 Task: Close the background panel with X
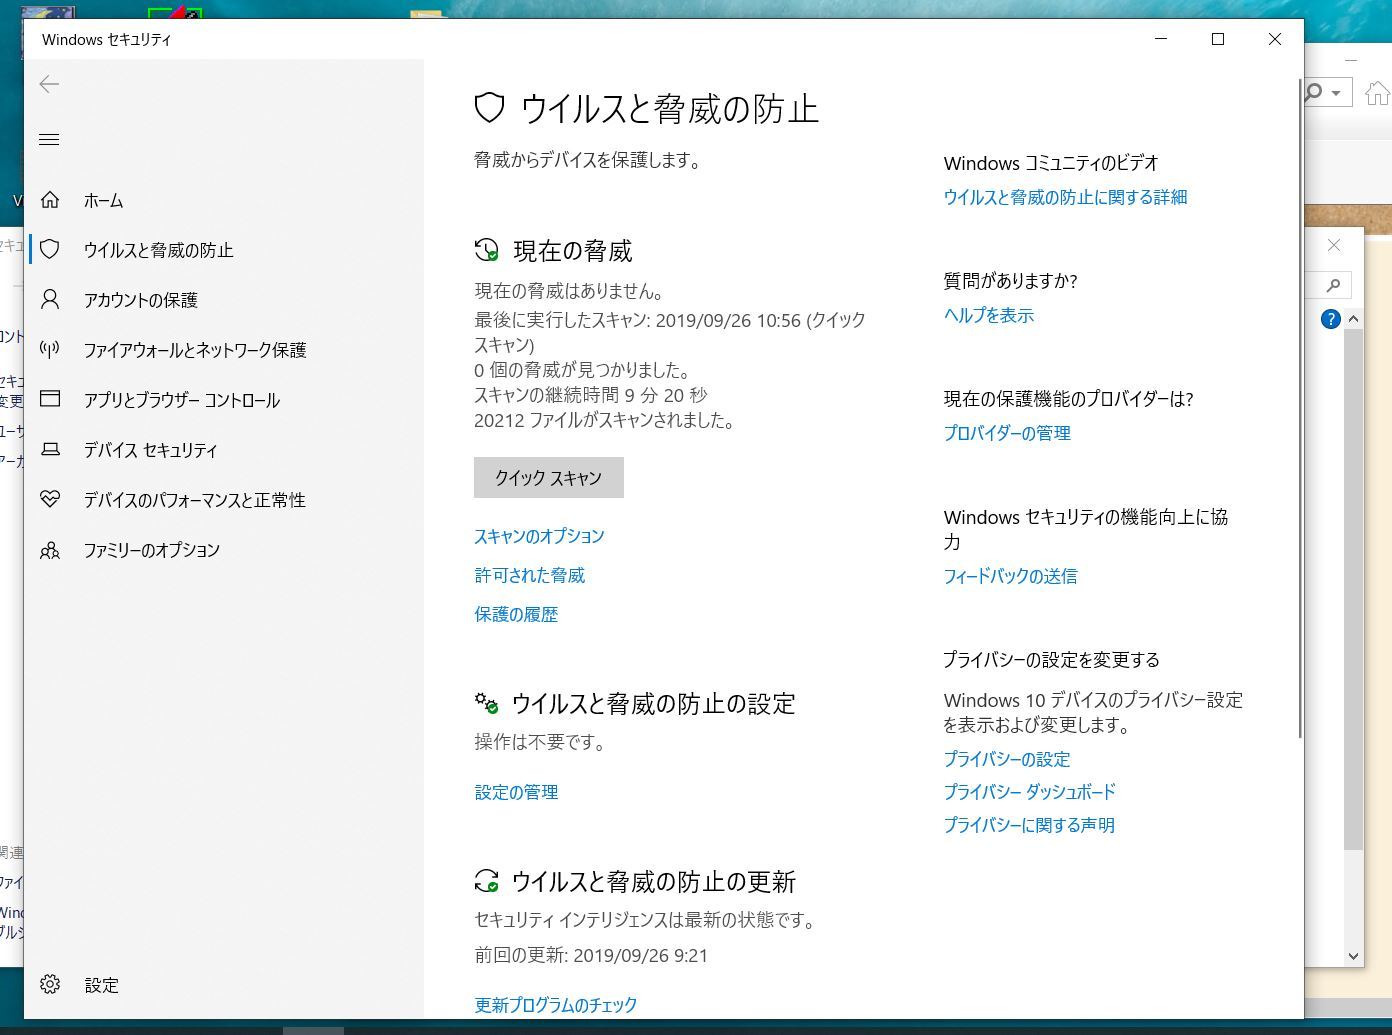[x=1334, y=245]
